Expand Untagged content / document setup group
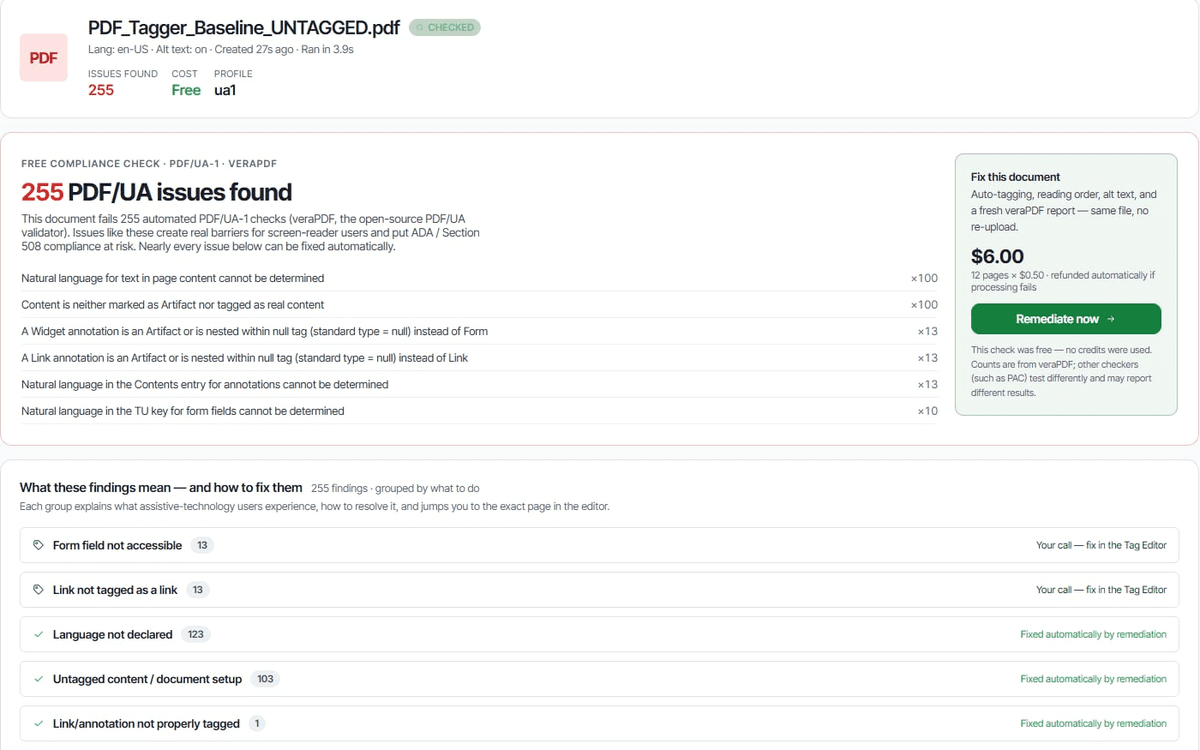This screenshot has height=750, width=1200. click(x=599, y=679)
